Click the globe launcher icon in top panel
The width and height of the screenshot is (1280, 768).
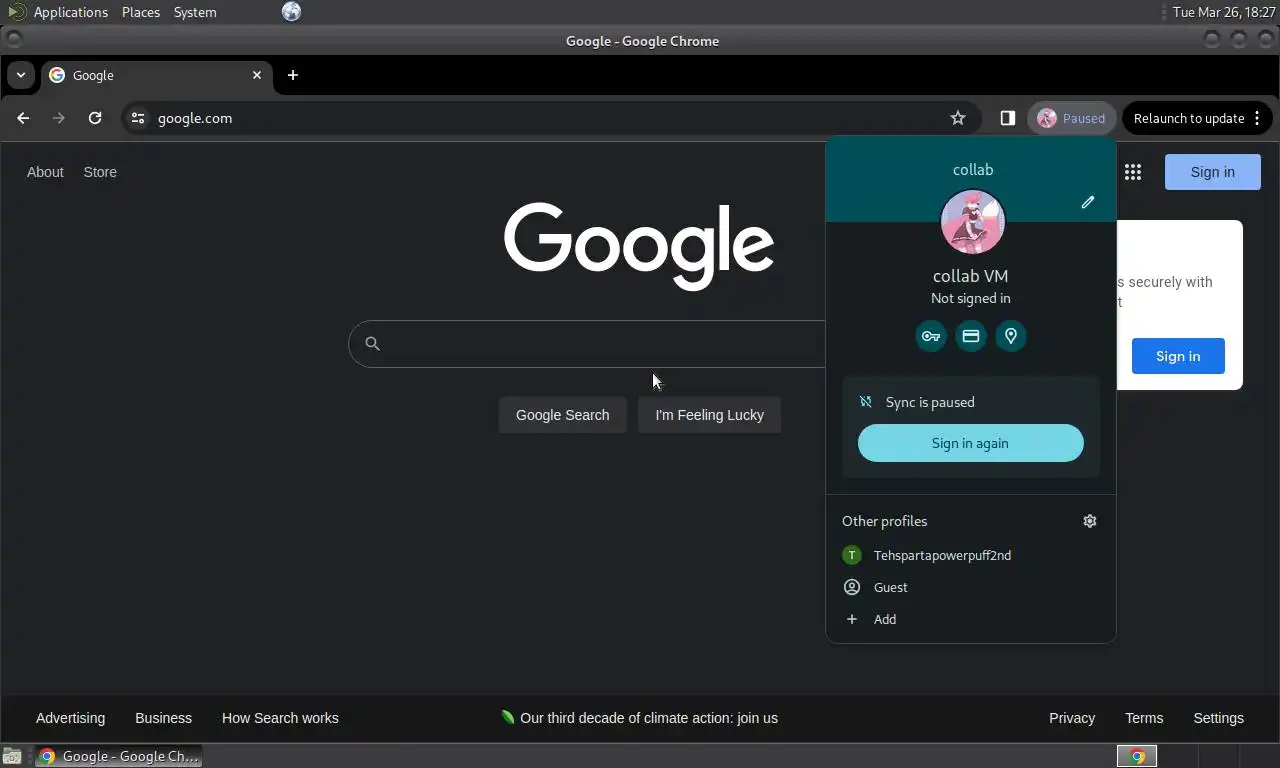pos(291,12)
